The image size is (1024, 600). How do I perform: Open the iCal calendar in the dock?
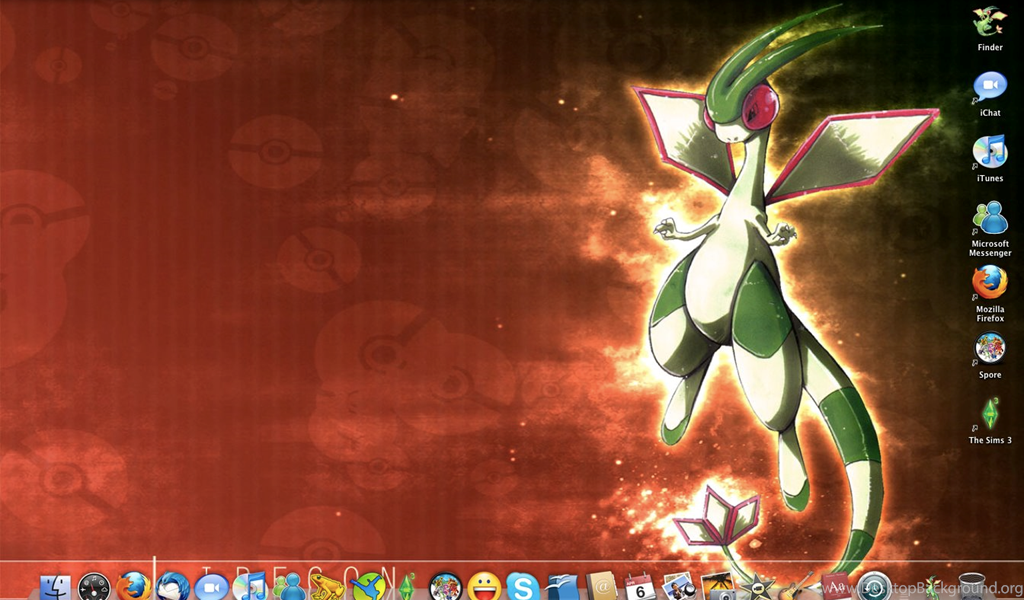click(x=640, y=587)
